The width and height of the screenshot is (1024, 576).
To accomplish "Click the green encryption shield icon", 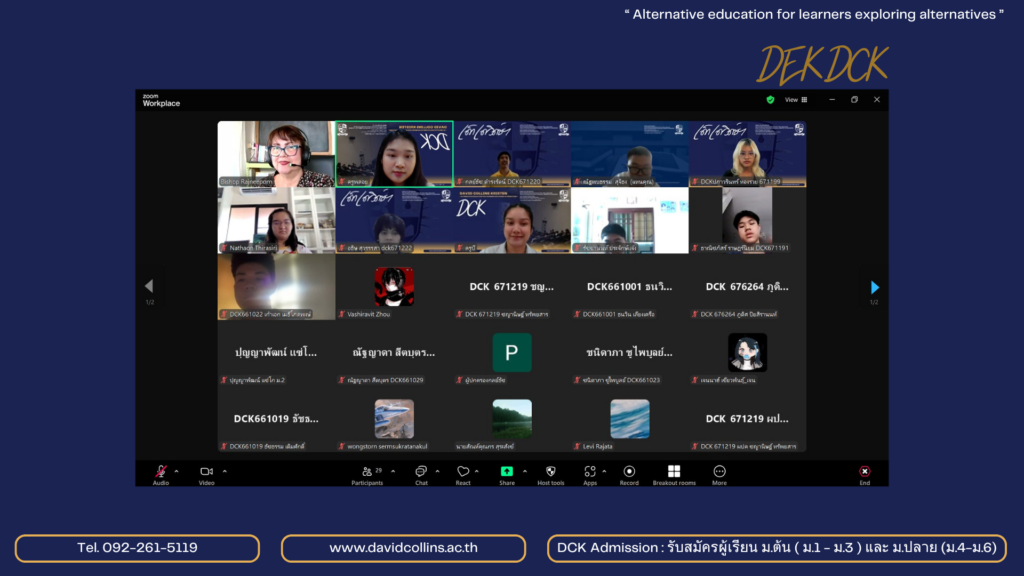I will click(770, 100).
